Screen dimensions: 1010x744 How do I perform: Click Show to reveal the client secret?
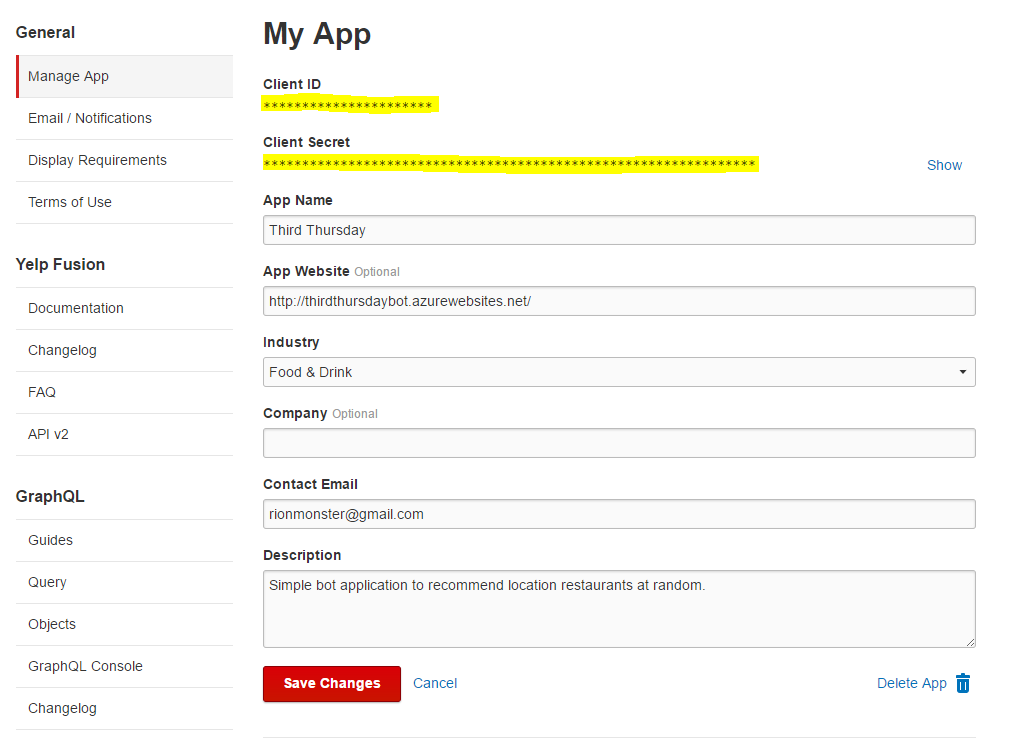coord(944,165)
